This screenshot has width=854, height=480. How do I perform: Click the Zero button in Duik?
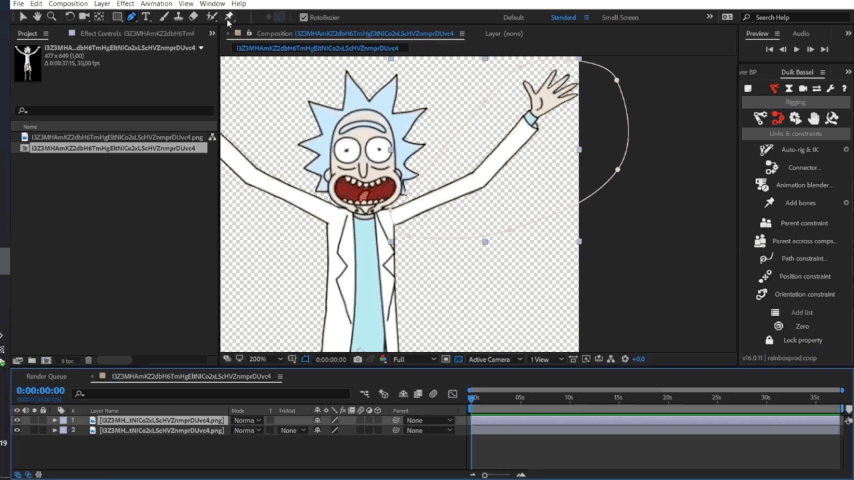tap(802, 326)
